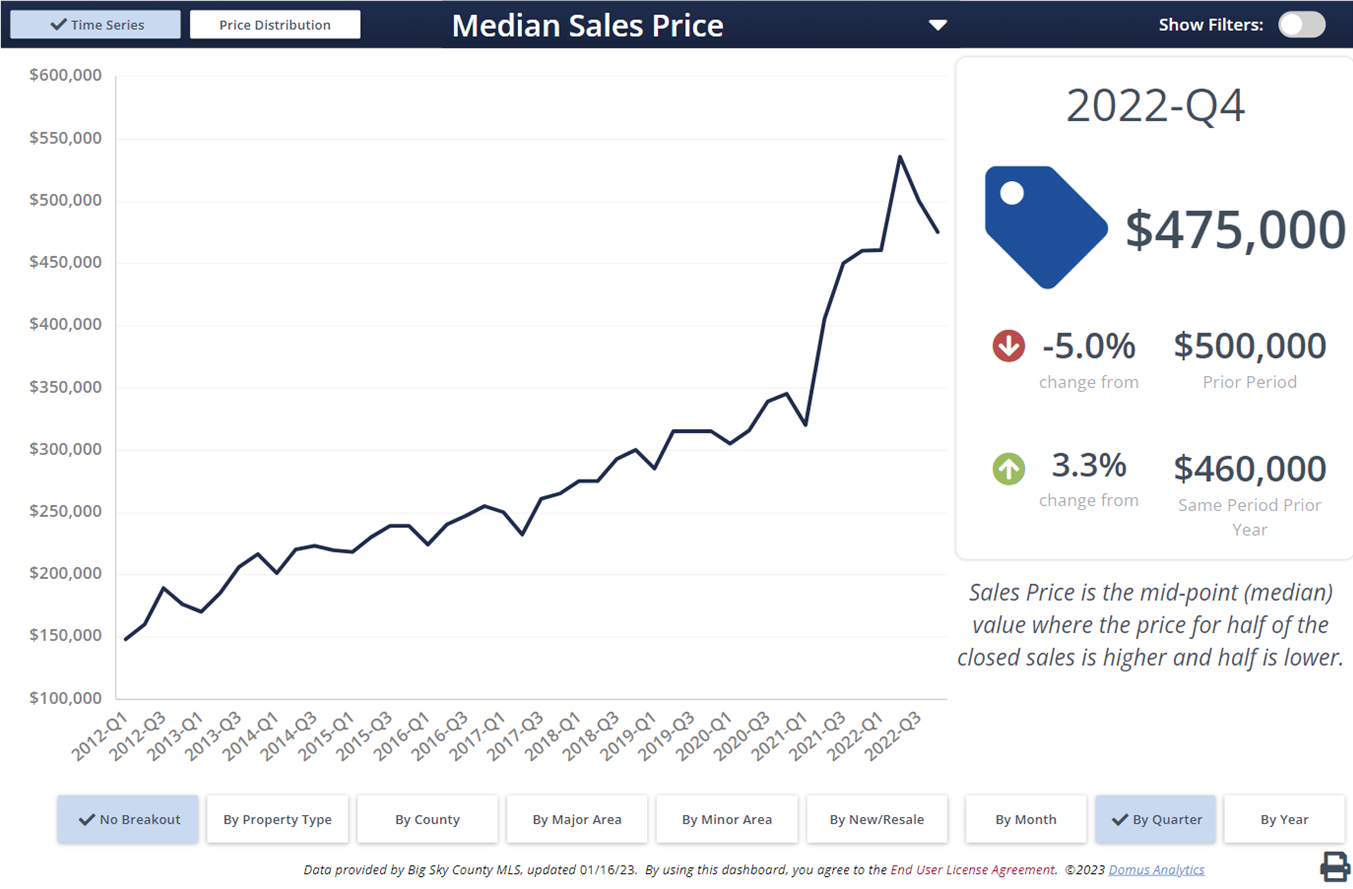Click the By New/Resale button
This screenshot has height=889, width=1353.
point(877,818)
